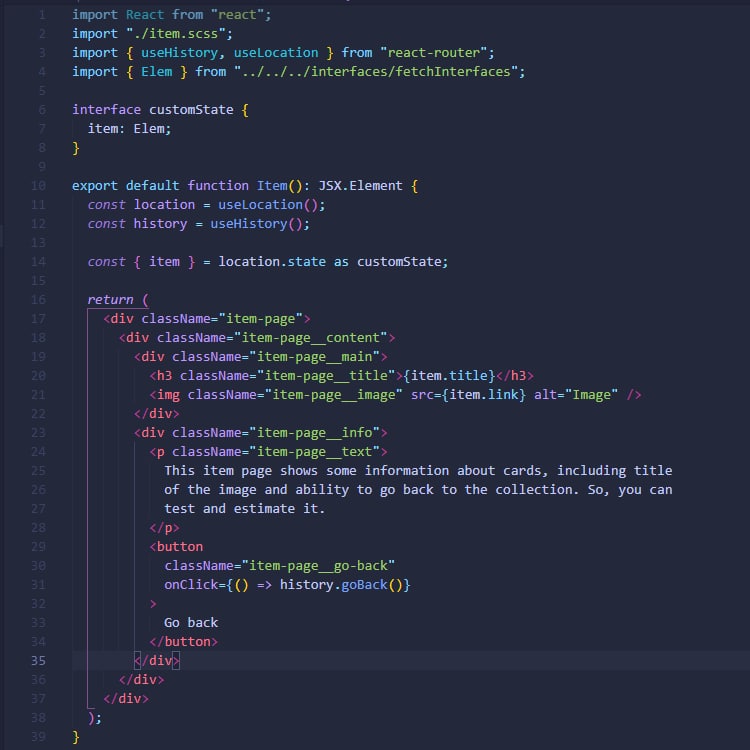Click "item: Elem;" inside the interface
The image size is (750, 750).
click(x=129, y=129)
